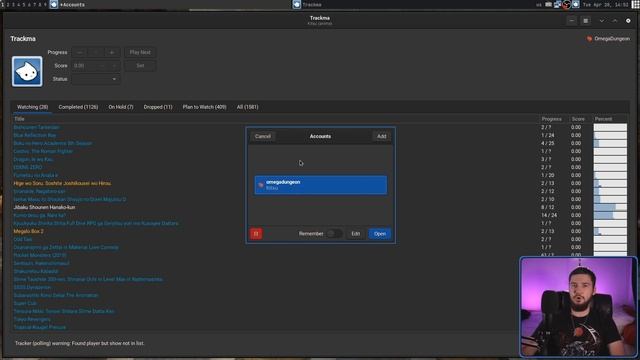Click the Accounts window icon in top panel

54,4
